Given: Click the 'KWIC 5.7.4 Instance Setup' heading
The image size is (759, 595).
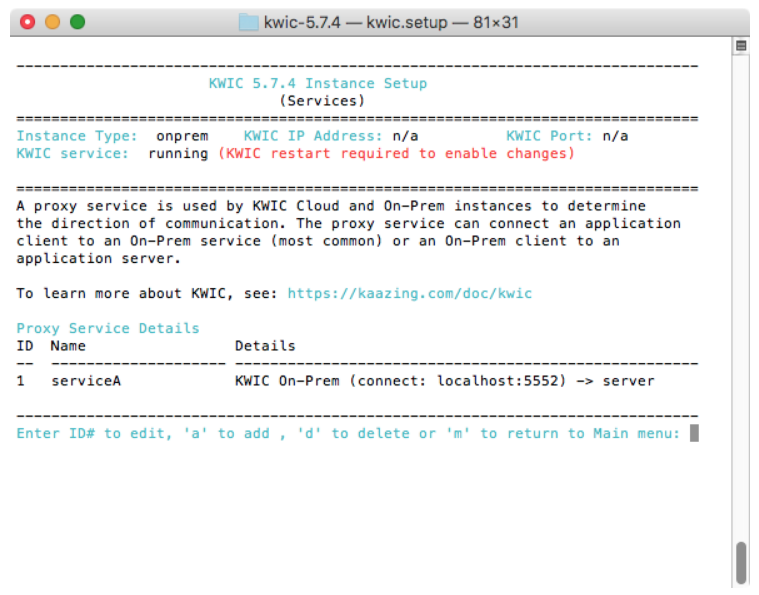Looking at the screenshot, I should [318, 83].
